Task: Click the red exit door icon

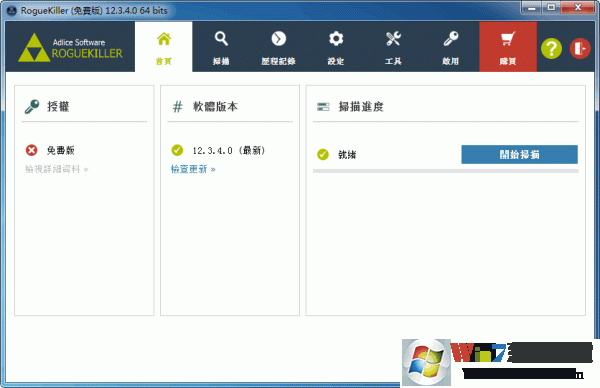Action: [x=580, y=49]
